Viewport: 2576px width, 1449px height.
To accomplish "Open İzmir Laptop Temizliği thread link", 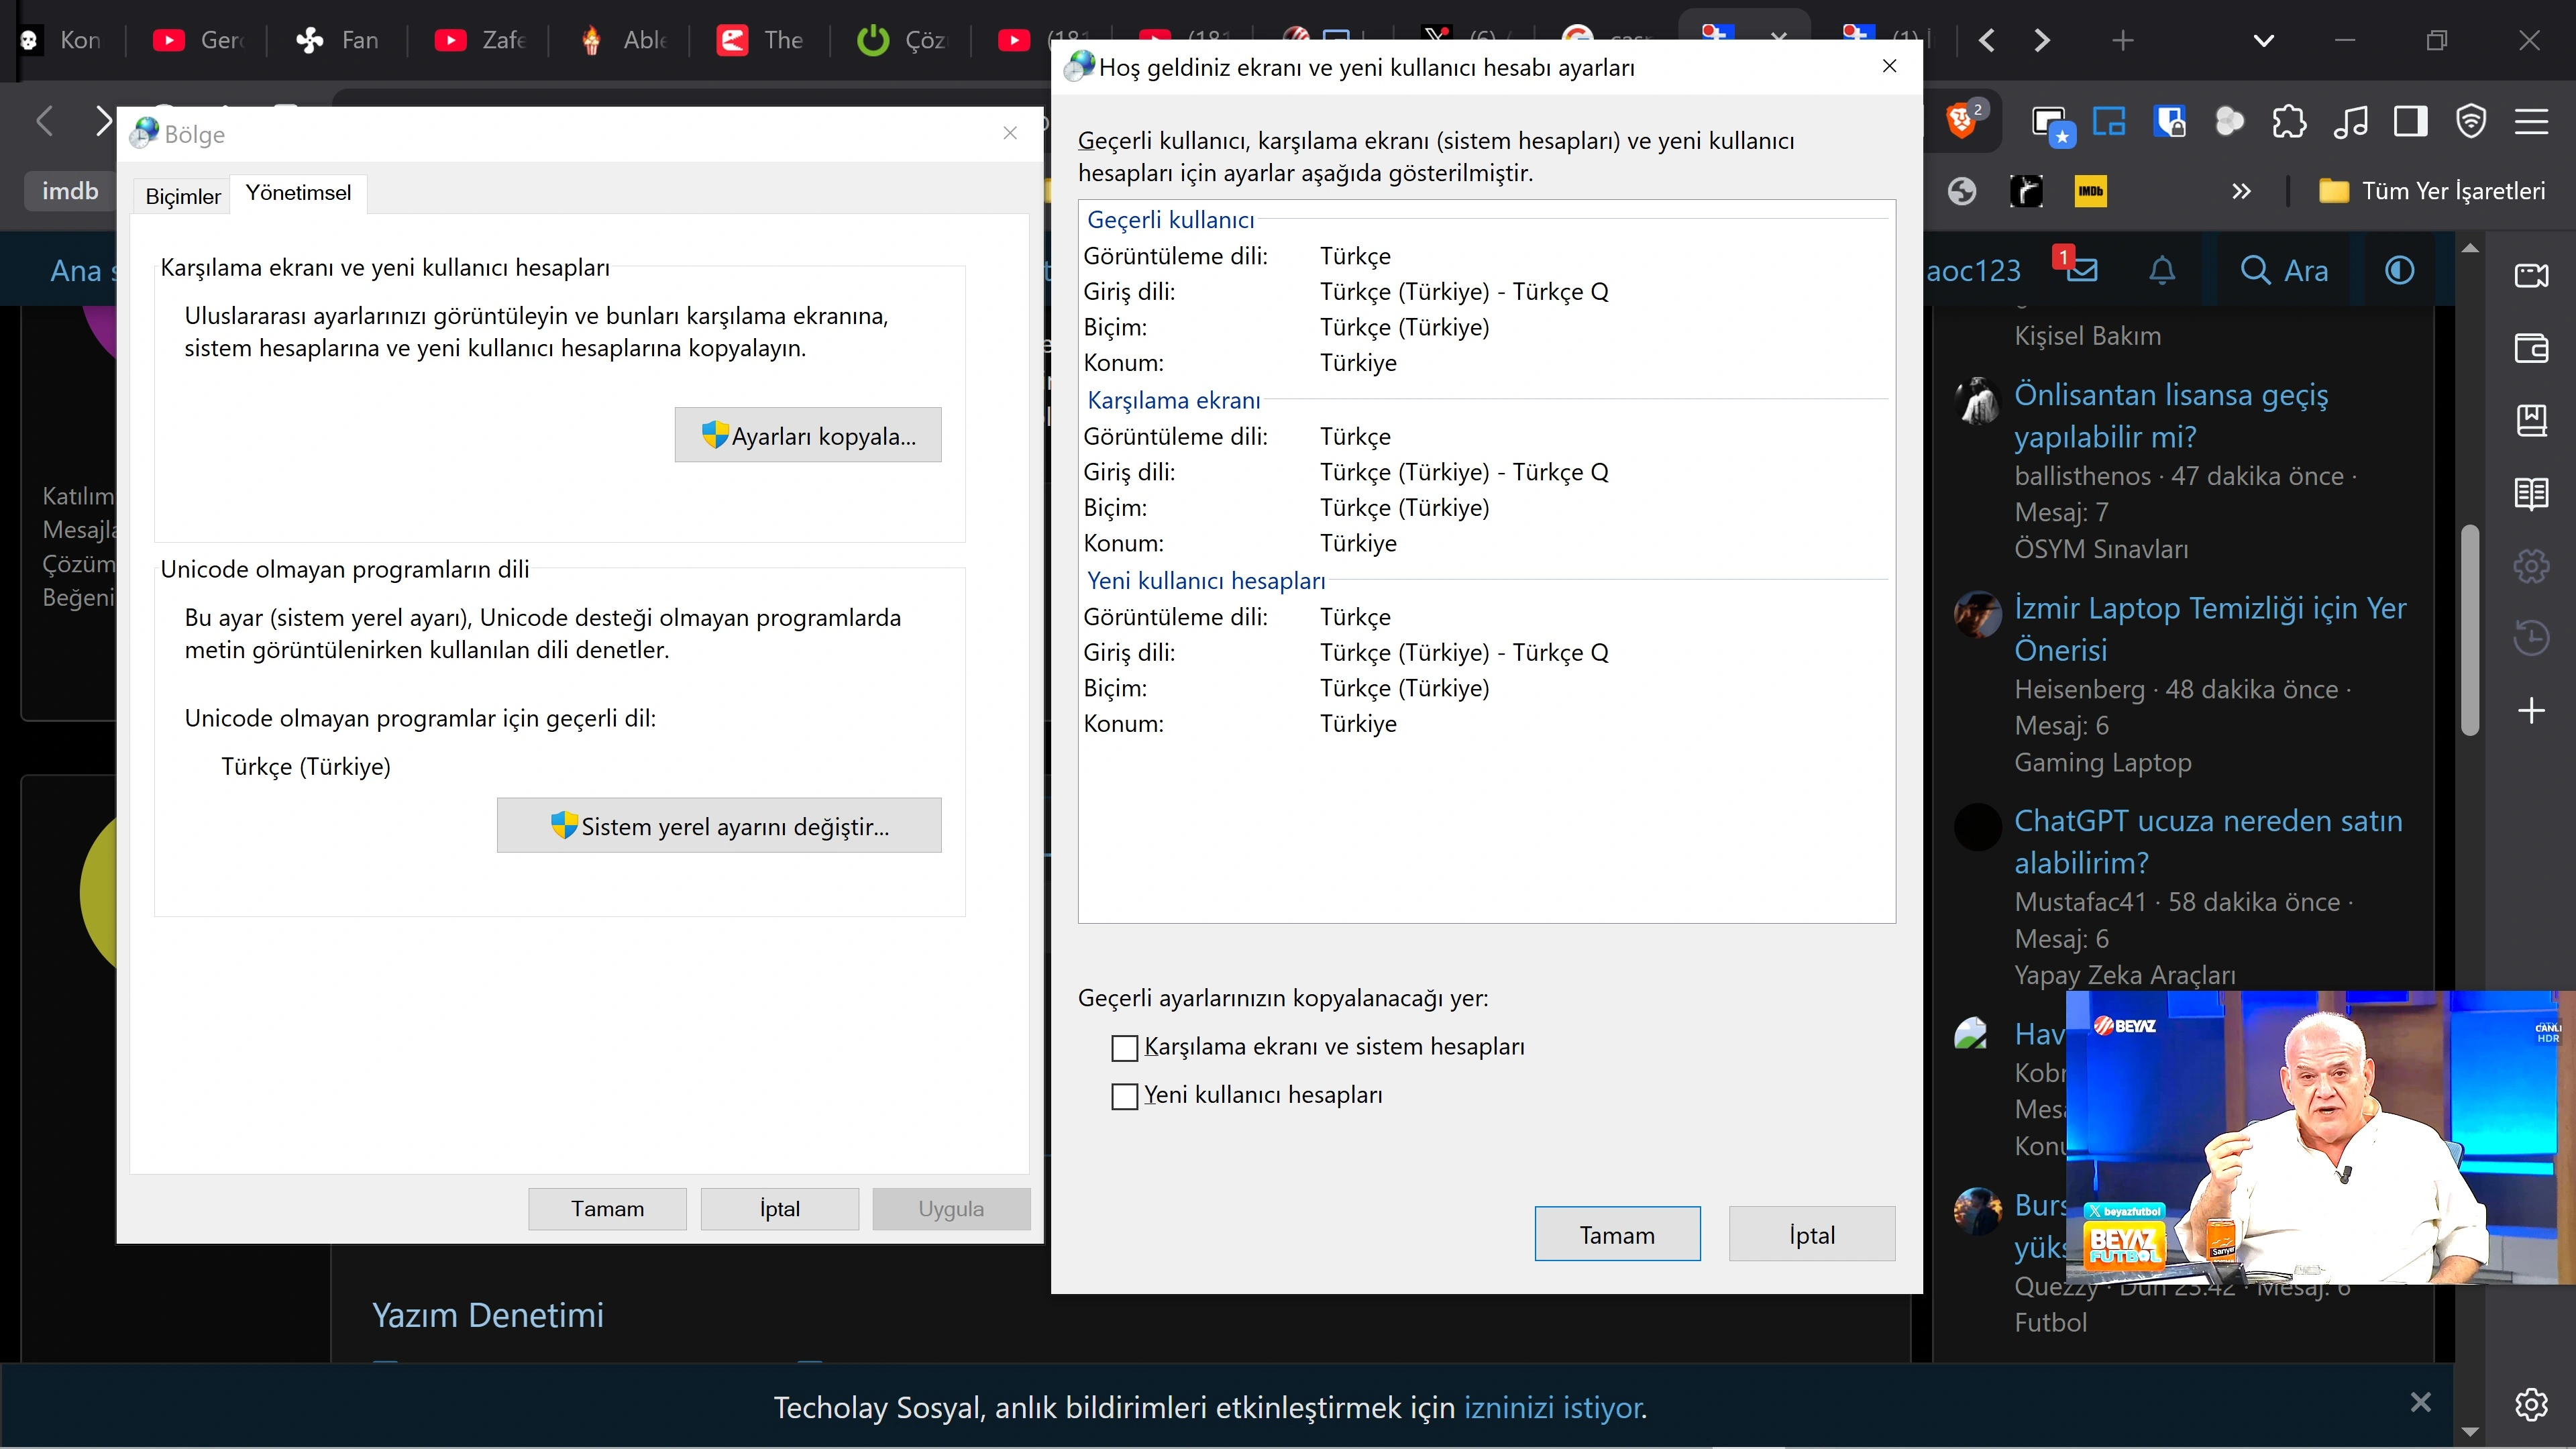I will coord(2210,628).
